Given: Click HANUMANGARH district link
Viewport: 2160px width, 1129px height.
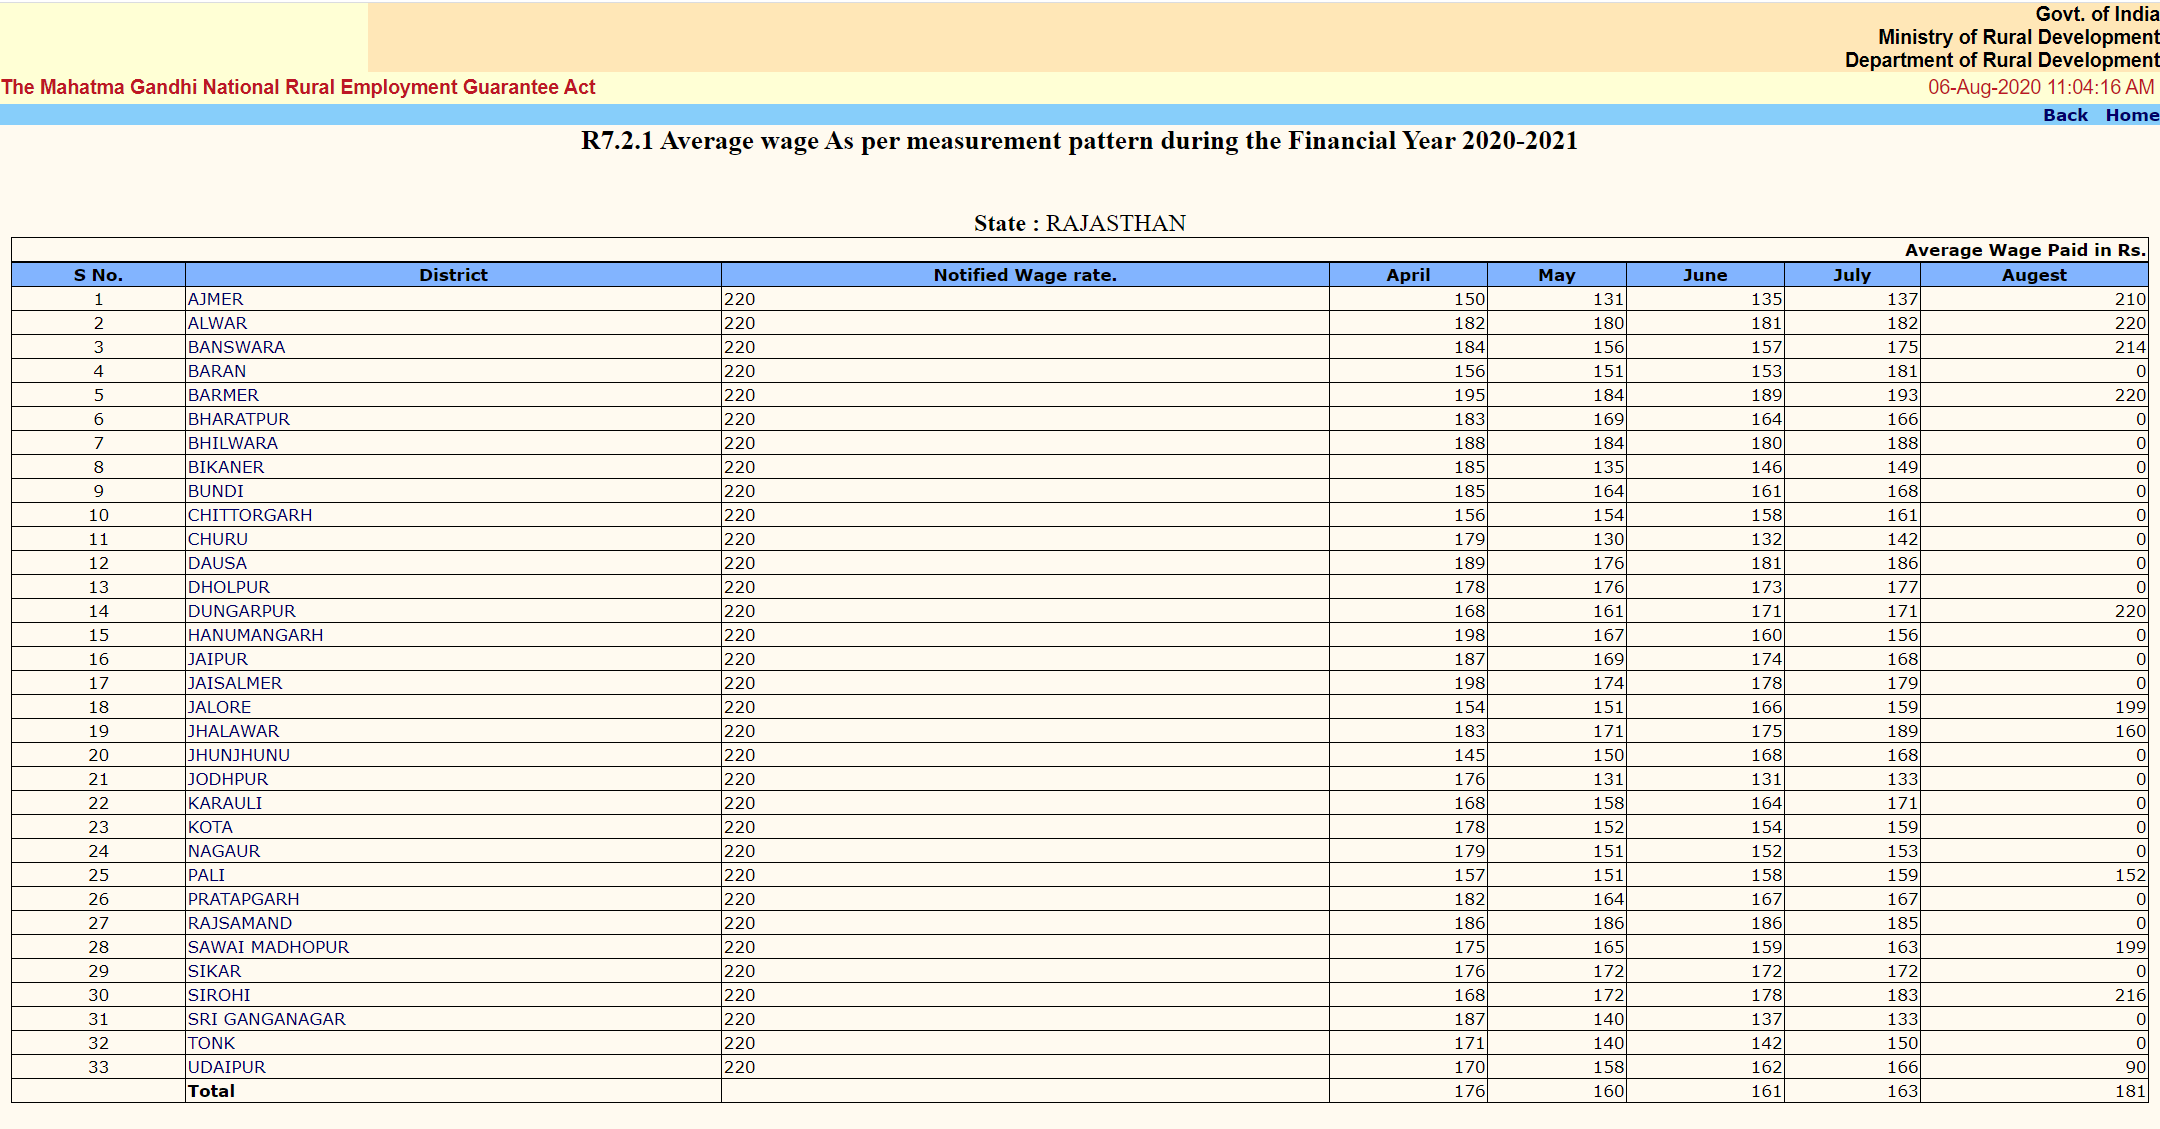Looking at the screenshot, I should click(255, 635).
